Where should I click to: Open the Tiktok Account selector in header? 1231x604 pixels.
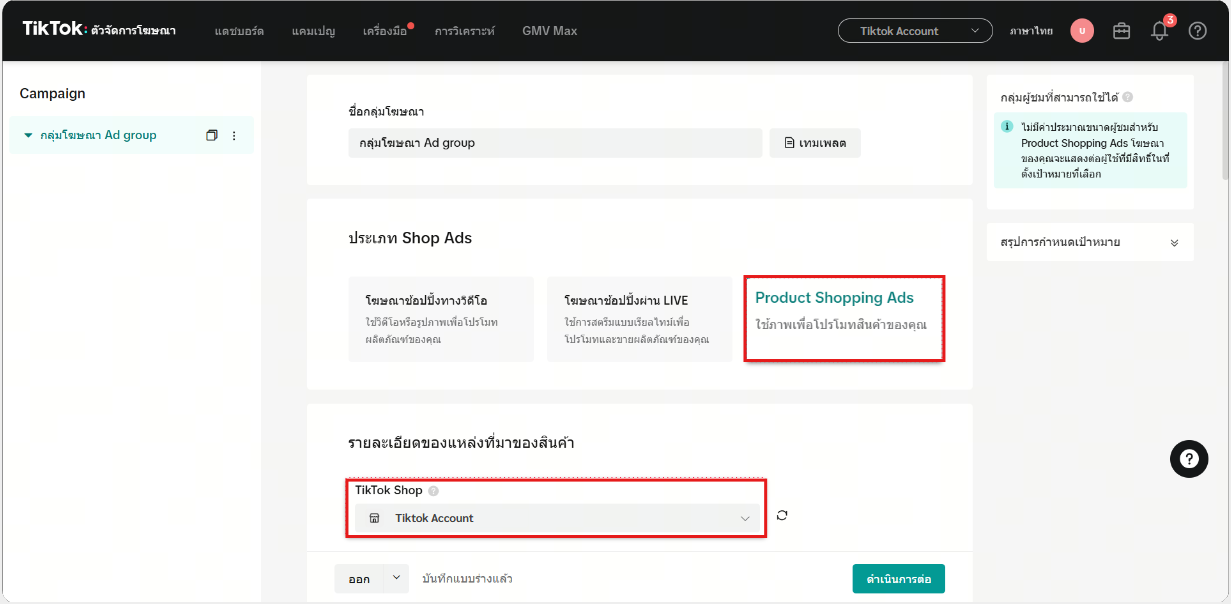tap(914, 31)
